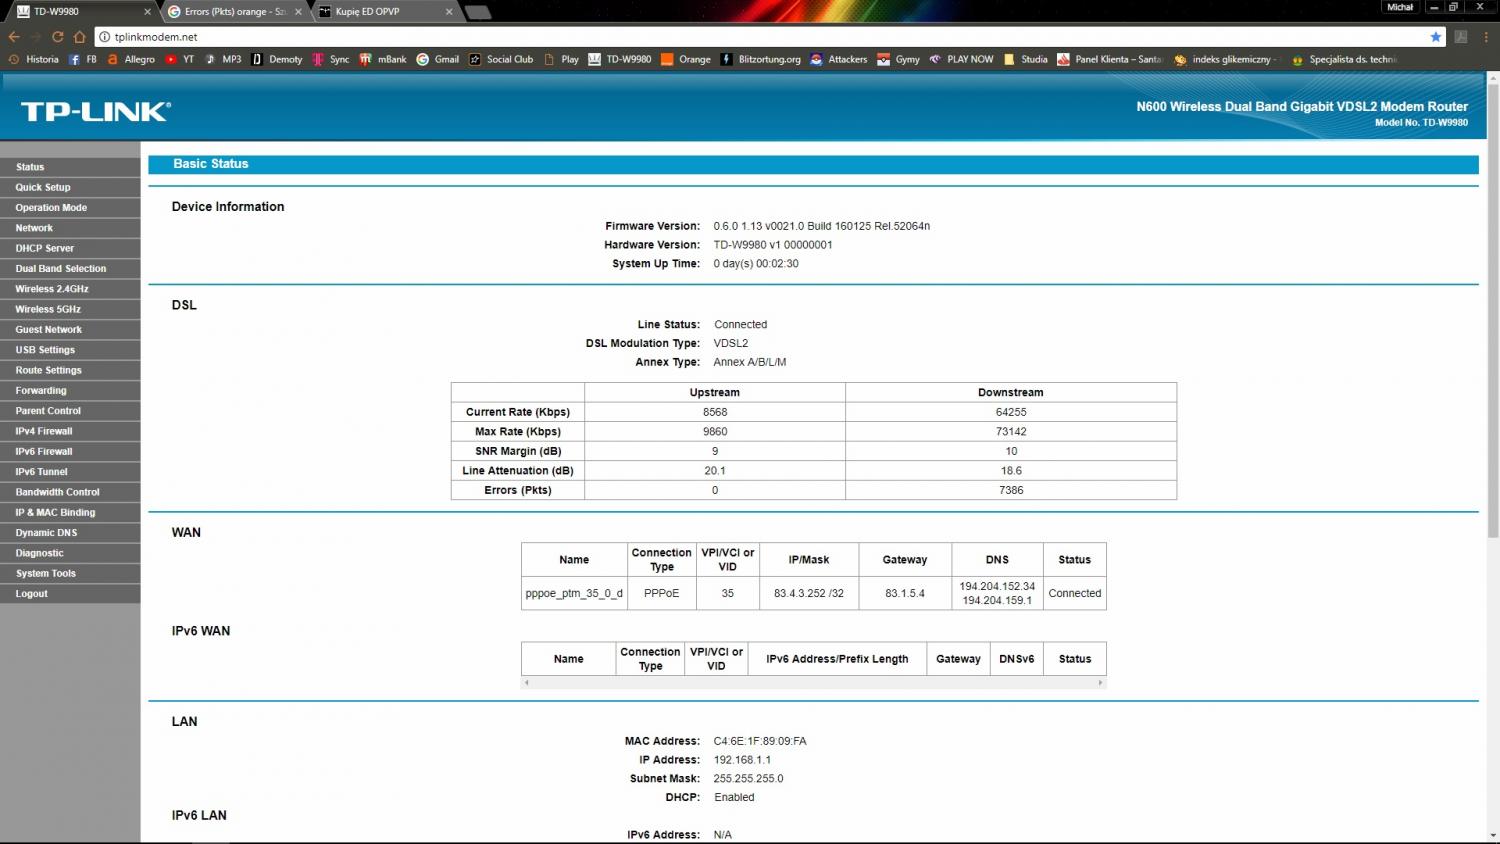
Task: Open Wireless 2.4GHz settings
Action: click(52, 289)
